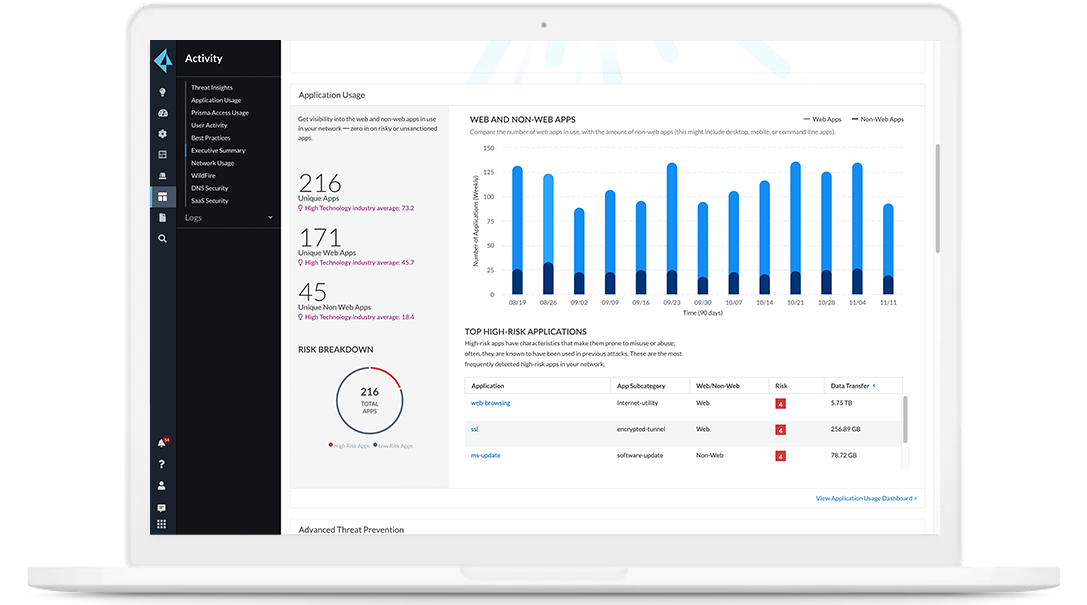This screenshot has height=605, width=1087.
Task: Select Threat Insights in Activity menu
Action: coord(211,88)
